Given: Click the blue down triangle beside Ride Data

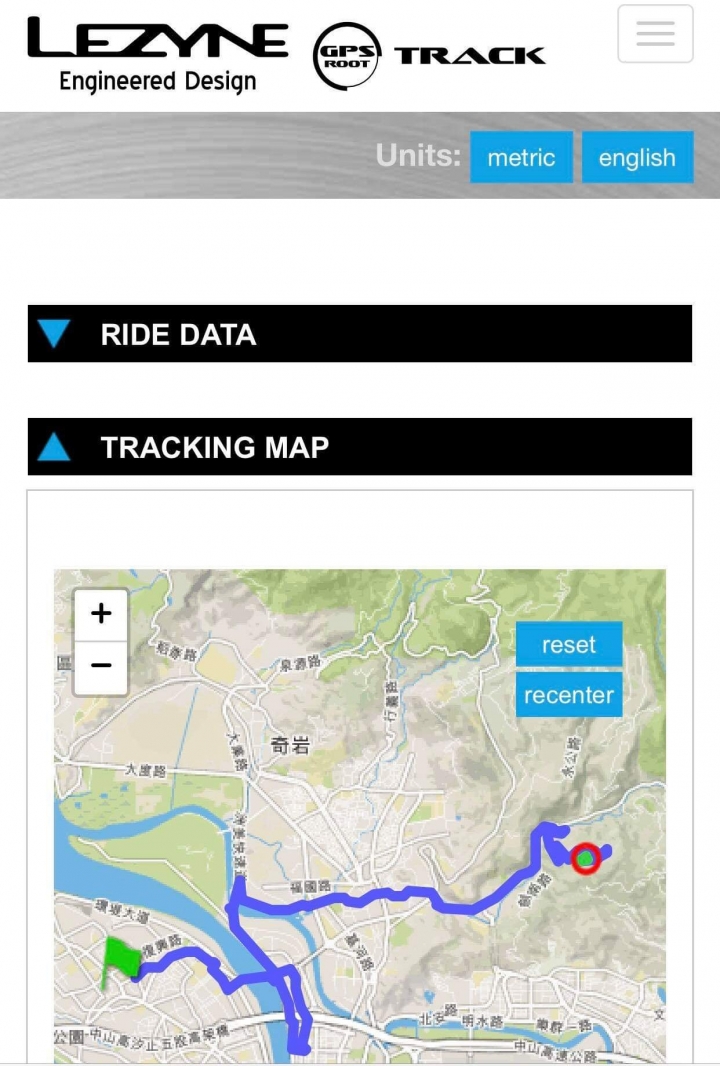Looking at the screenshot, I should pos(54,334).
